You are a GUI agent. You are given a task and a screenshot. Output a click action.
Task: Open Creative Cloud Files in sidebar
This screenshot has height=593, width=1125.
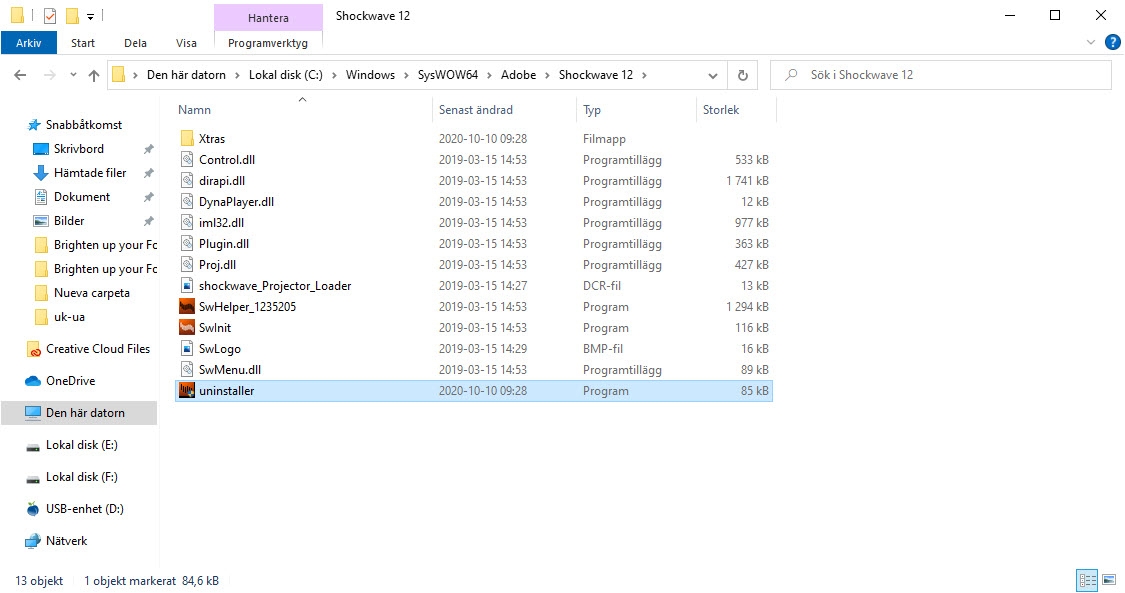(x=89, y=349)
